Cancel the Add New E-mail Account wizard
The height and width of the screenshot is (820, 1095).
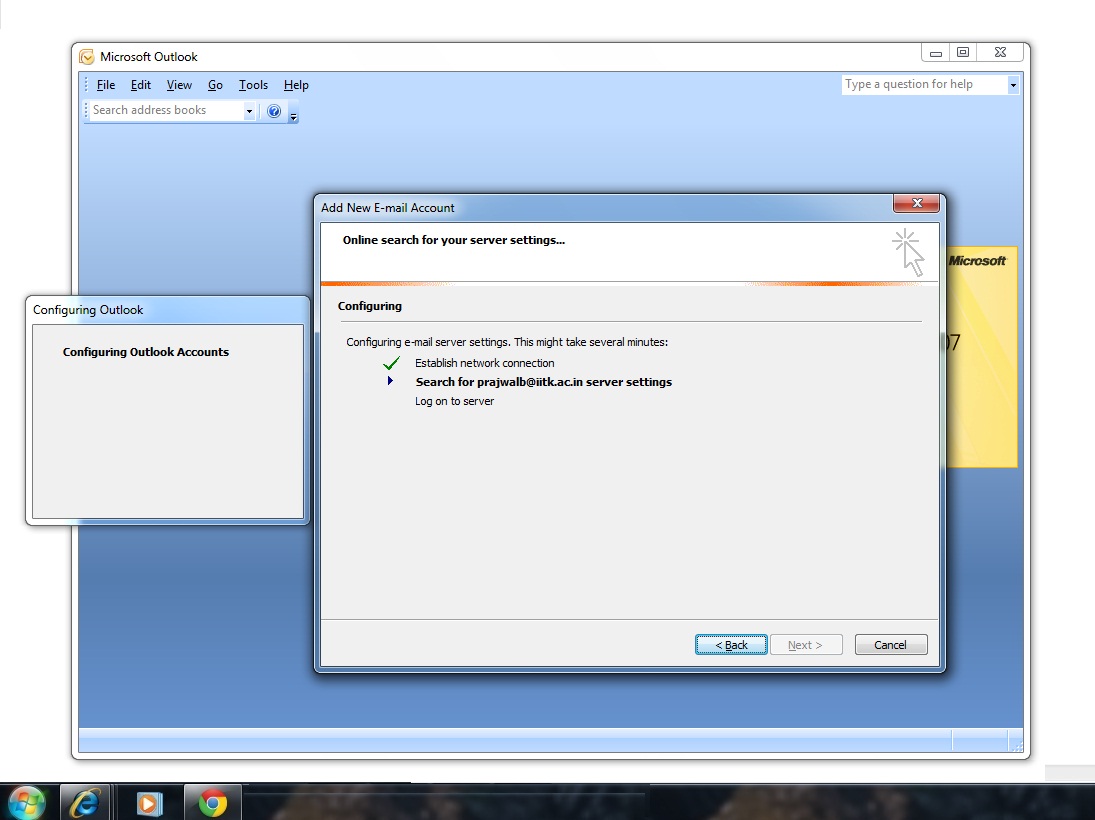tap(890, 645)
